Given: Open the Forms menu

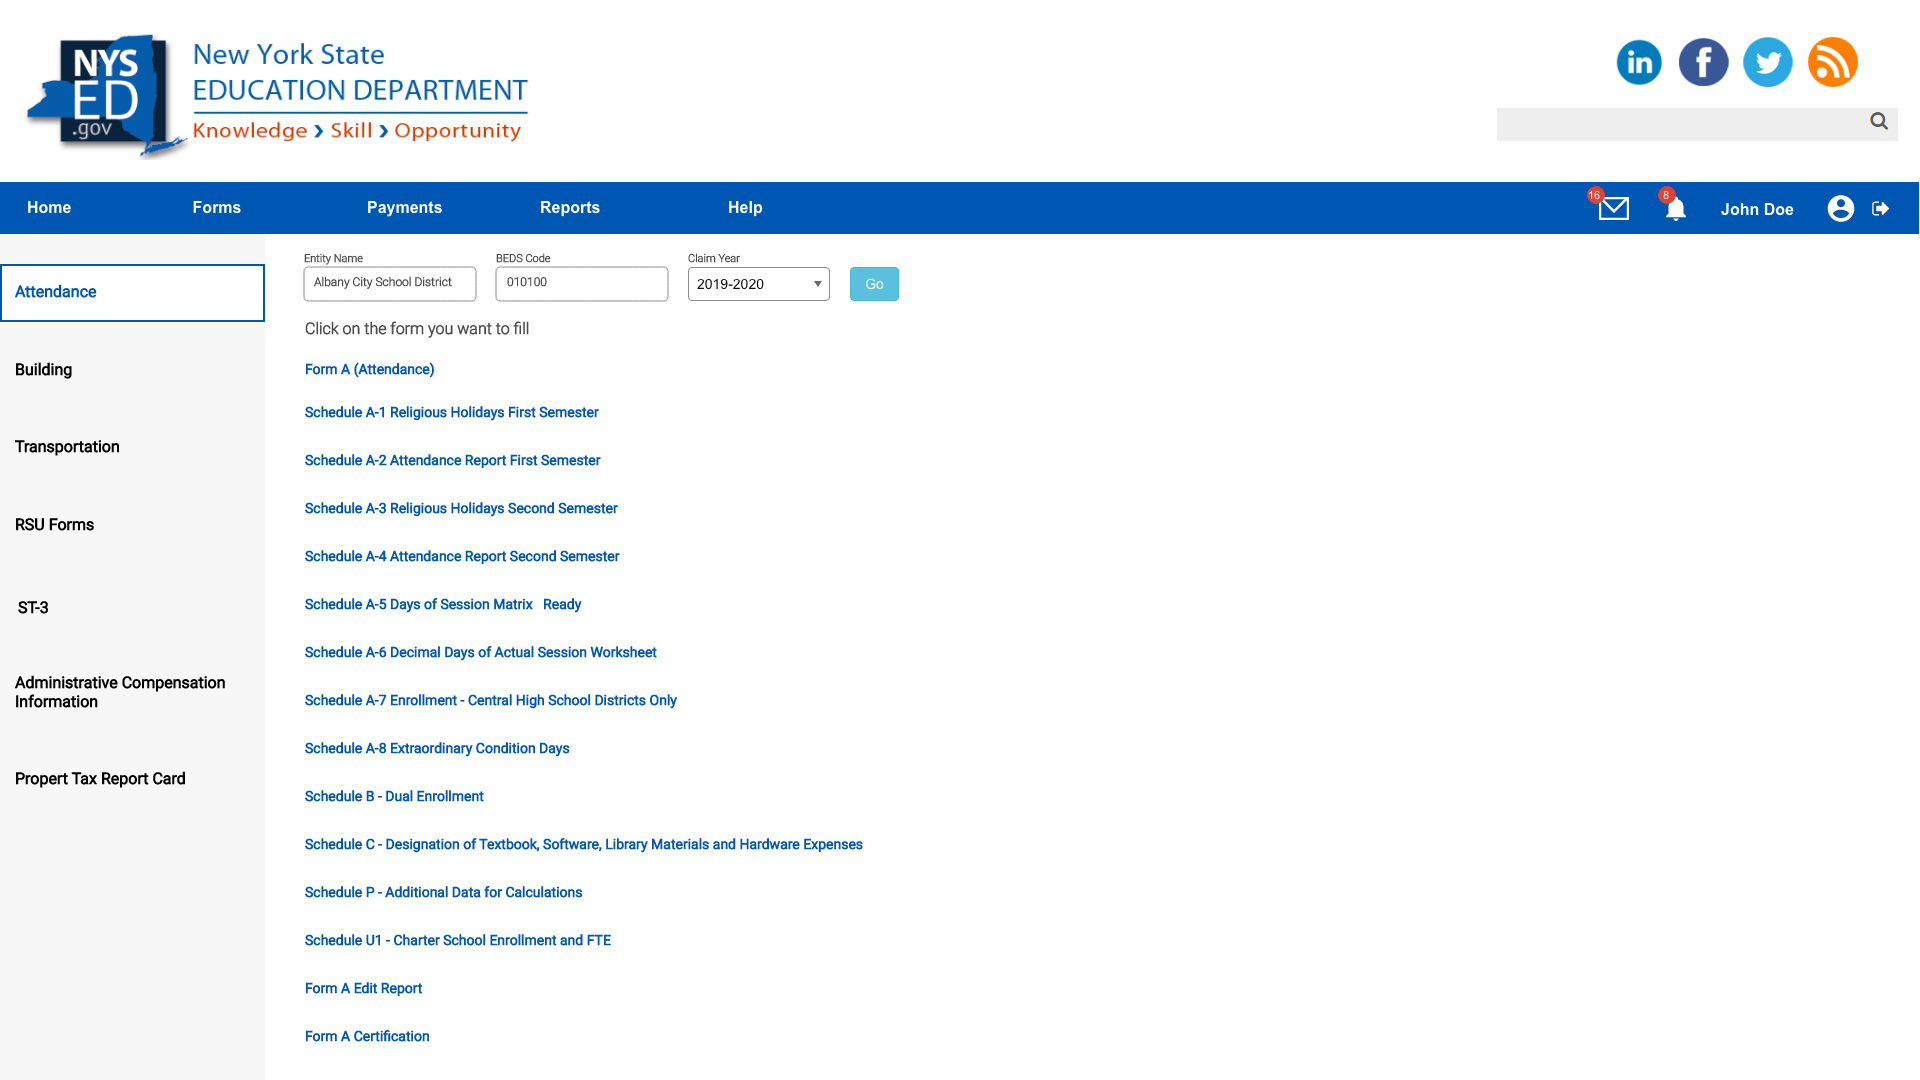Looking at the screenshot, I should tap(216, 208).
